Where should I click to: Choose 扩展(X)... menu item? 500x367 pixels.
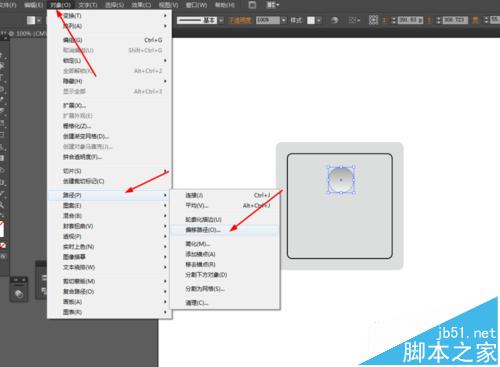110,106
